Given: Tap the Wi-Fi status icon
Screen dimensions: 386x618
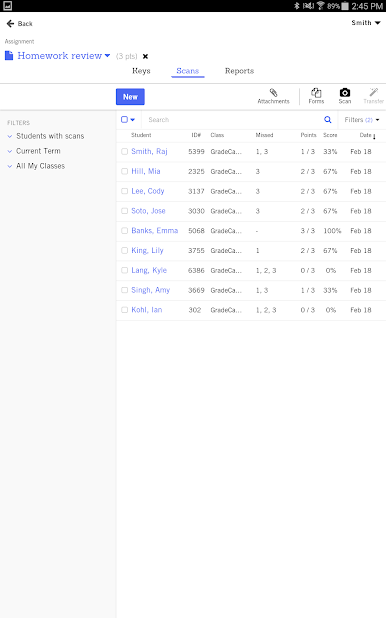Looking at the screenshot, I should 321,6.
